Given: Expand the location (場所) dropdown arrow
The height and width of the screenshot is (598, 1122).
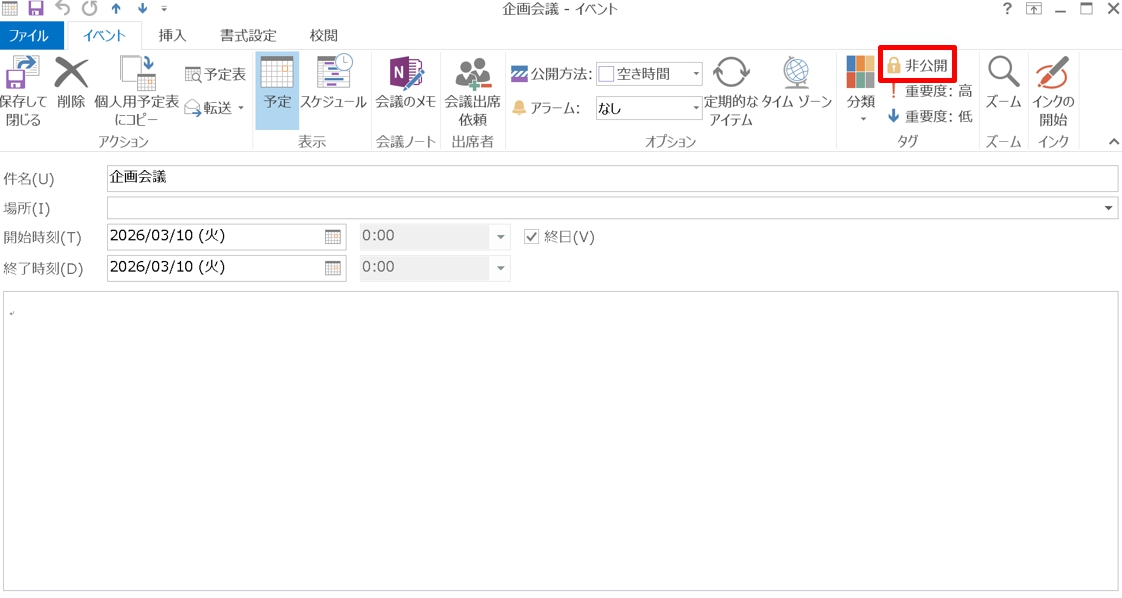Looking at the screenshot, I should tap(1109, 208).
